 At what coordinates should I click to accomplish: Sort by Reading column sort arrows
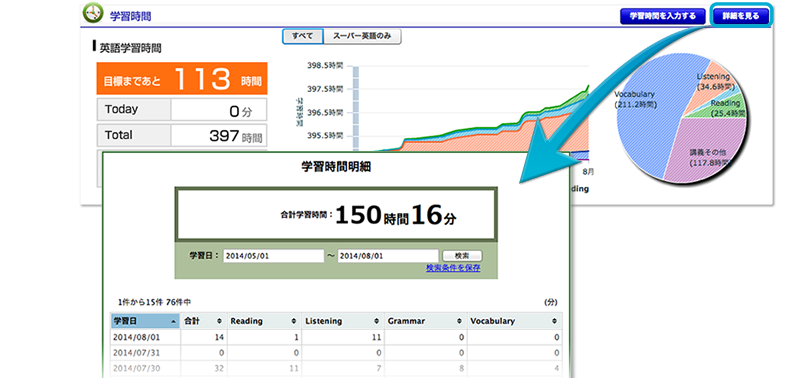(x=294, y=321)
